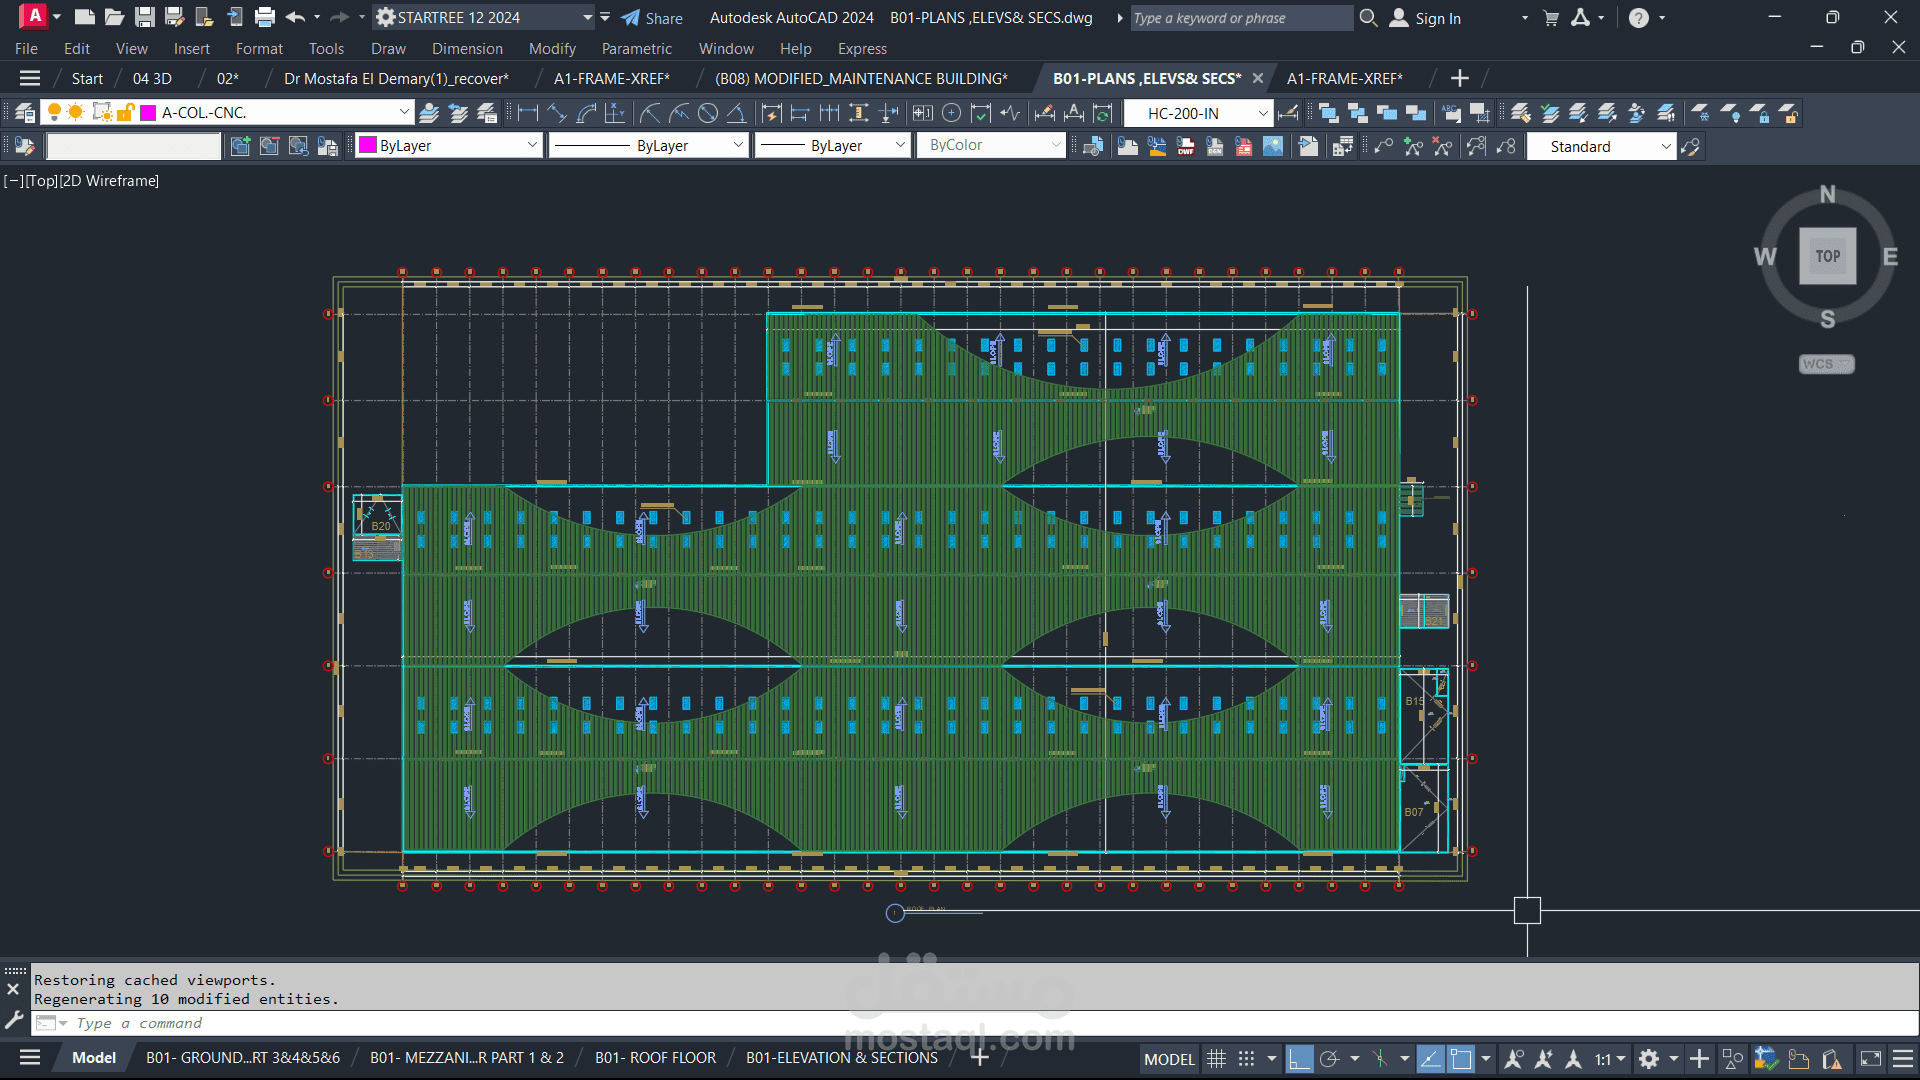Click the Angular dimension tool
The image size is (1920, 1080).
point(736,113)
